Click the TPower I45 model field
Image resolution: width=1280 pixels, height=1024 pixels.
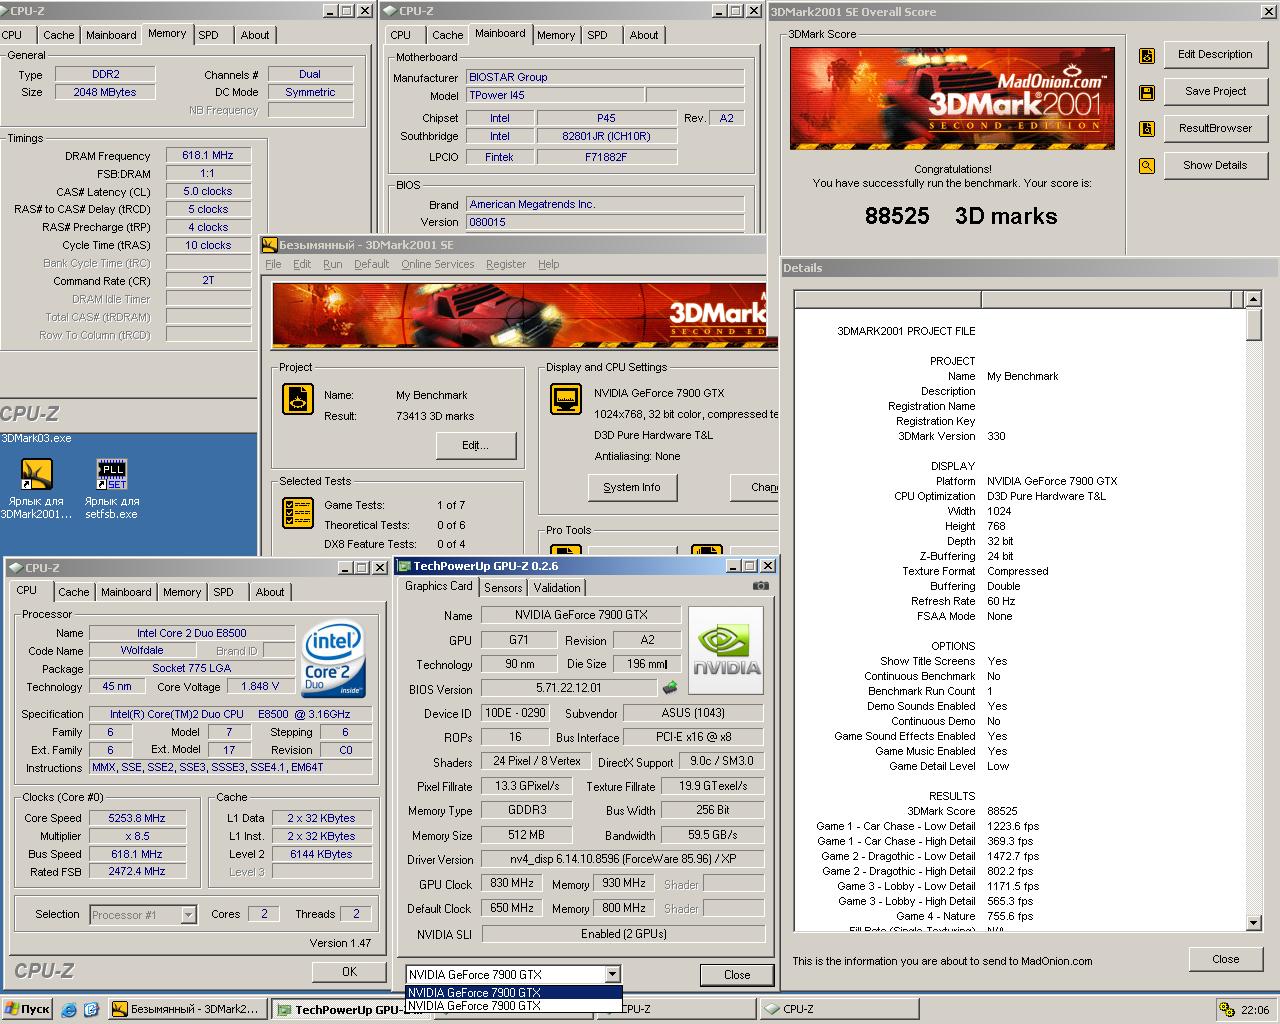pos(555,95)
